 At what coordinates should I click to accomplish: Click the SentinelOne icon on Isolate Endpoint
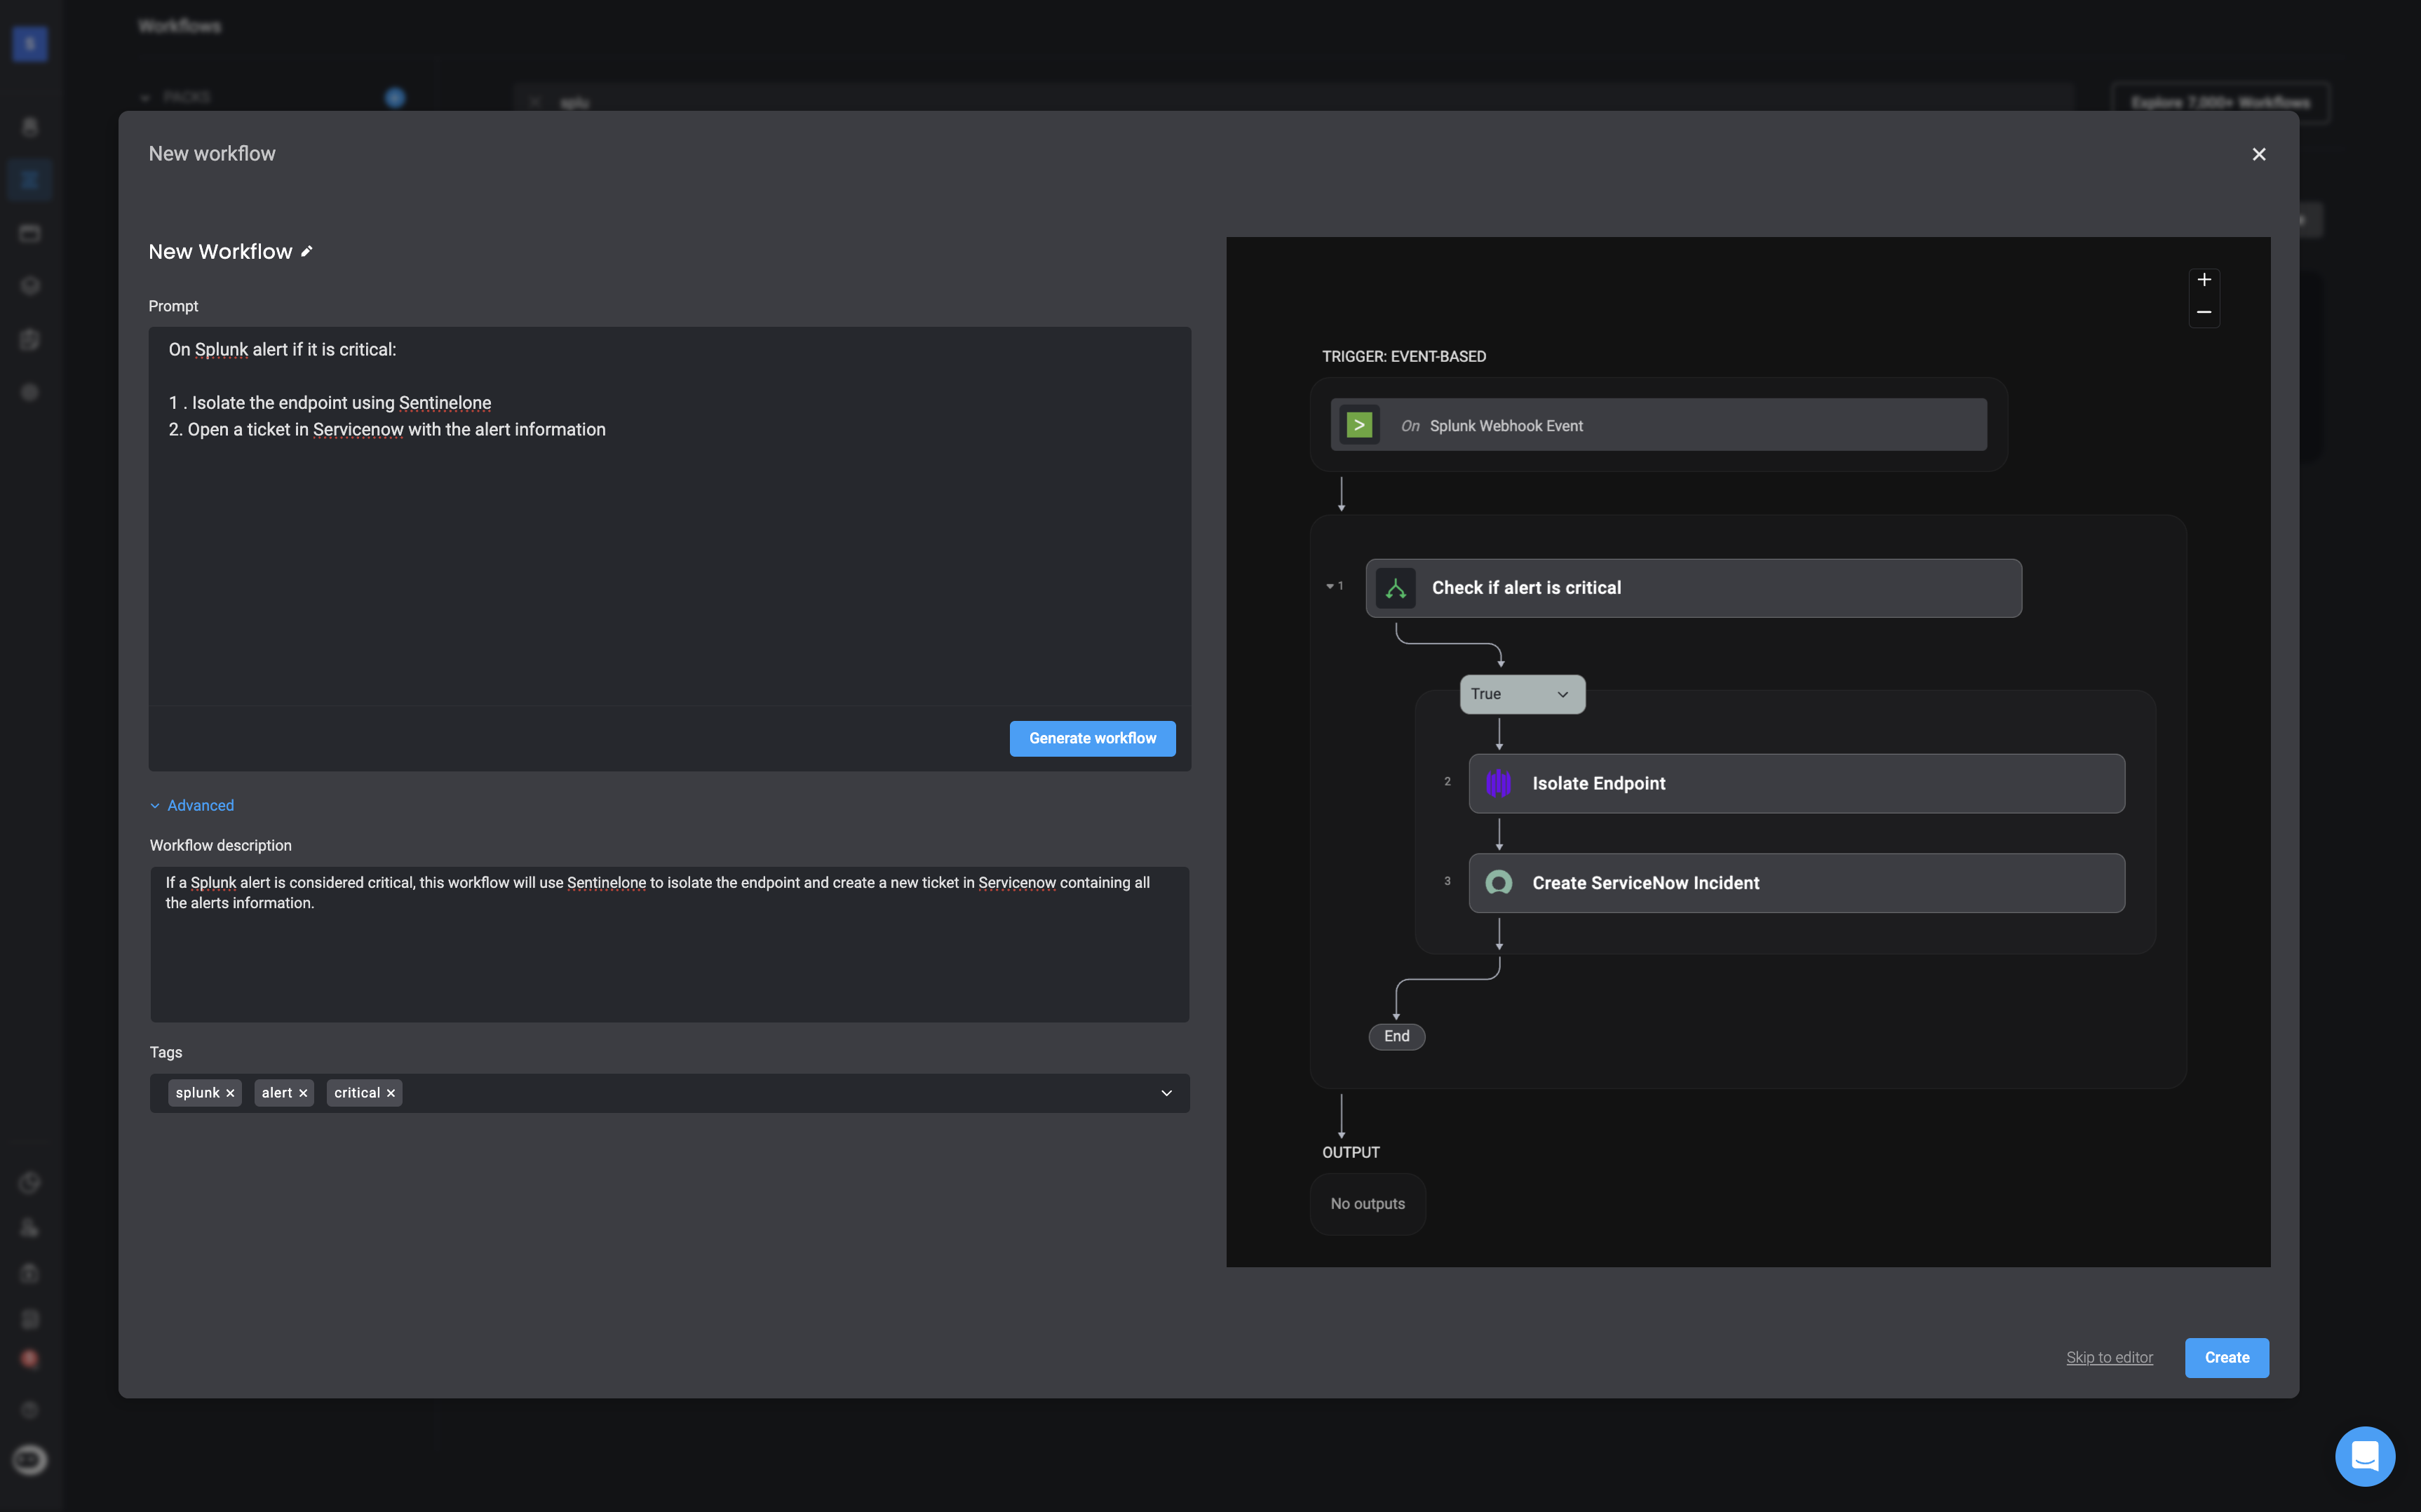[x=1498, y=783]
